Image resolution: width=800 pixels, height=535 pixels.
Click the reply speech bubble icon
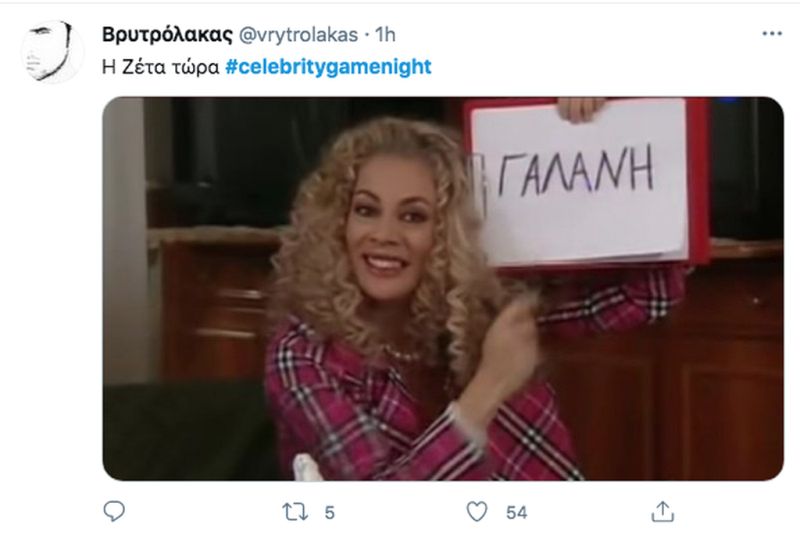(114, 511)
